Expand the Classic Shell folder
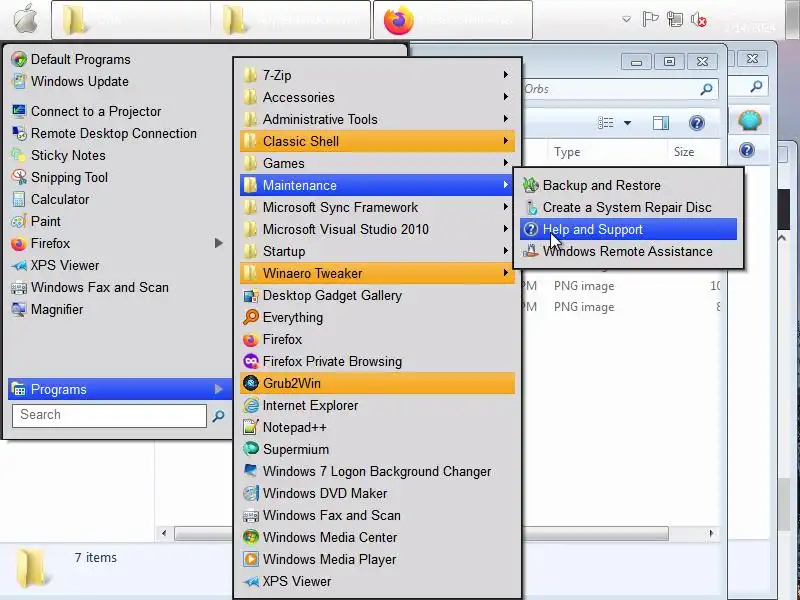 (x=378, y=141)
